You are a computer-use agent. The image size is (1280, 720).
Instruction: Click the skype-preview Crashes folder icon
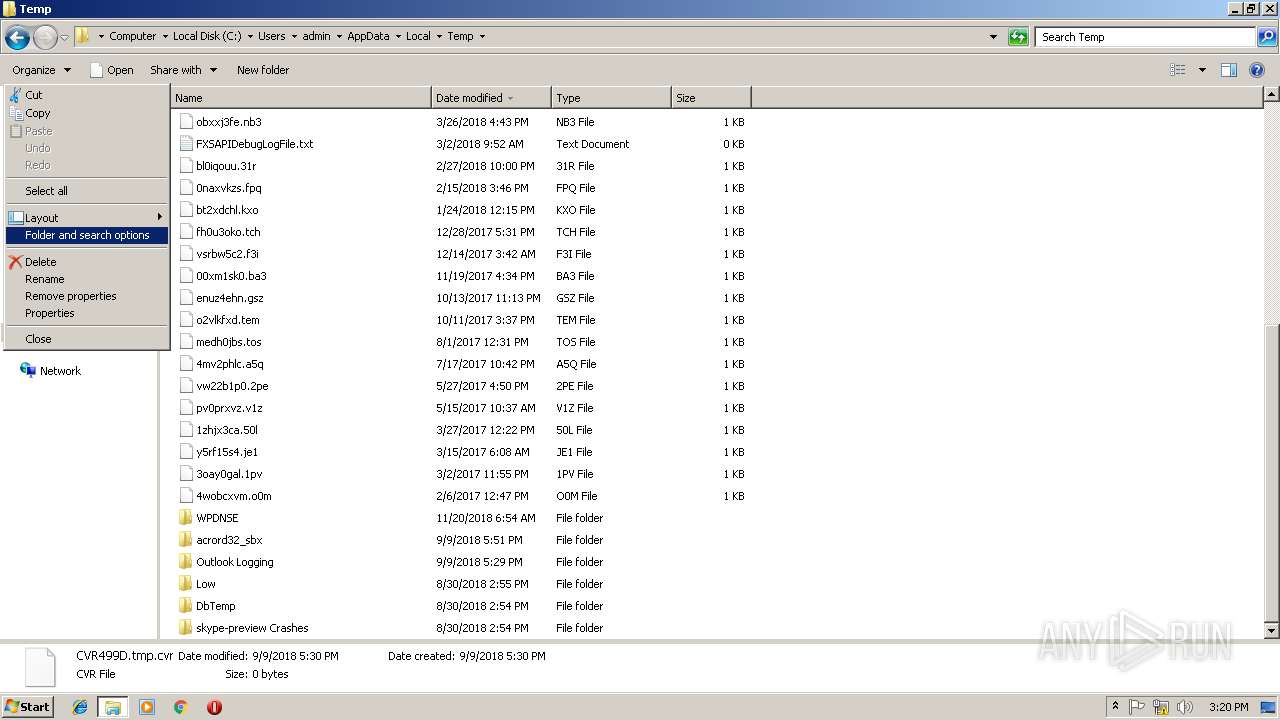185,628
